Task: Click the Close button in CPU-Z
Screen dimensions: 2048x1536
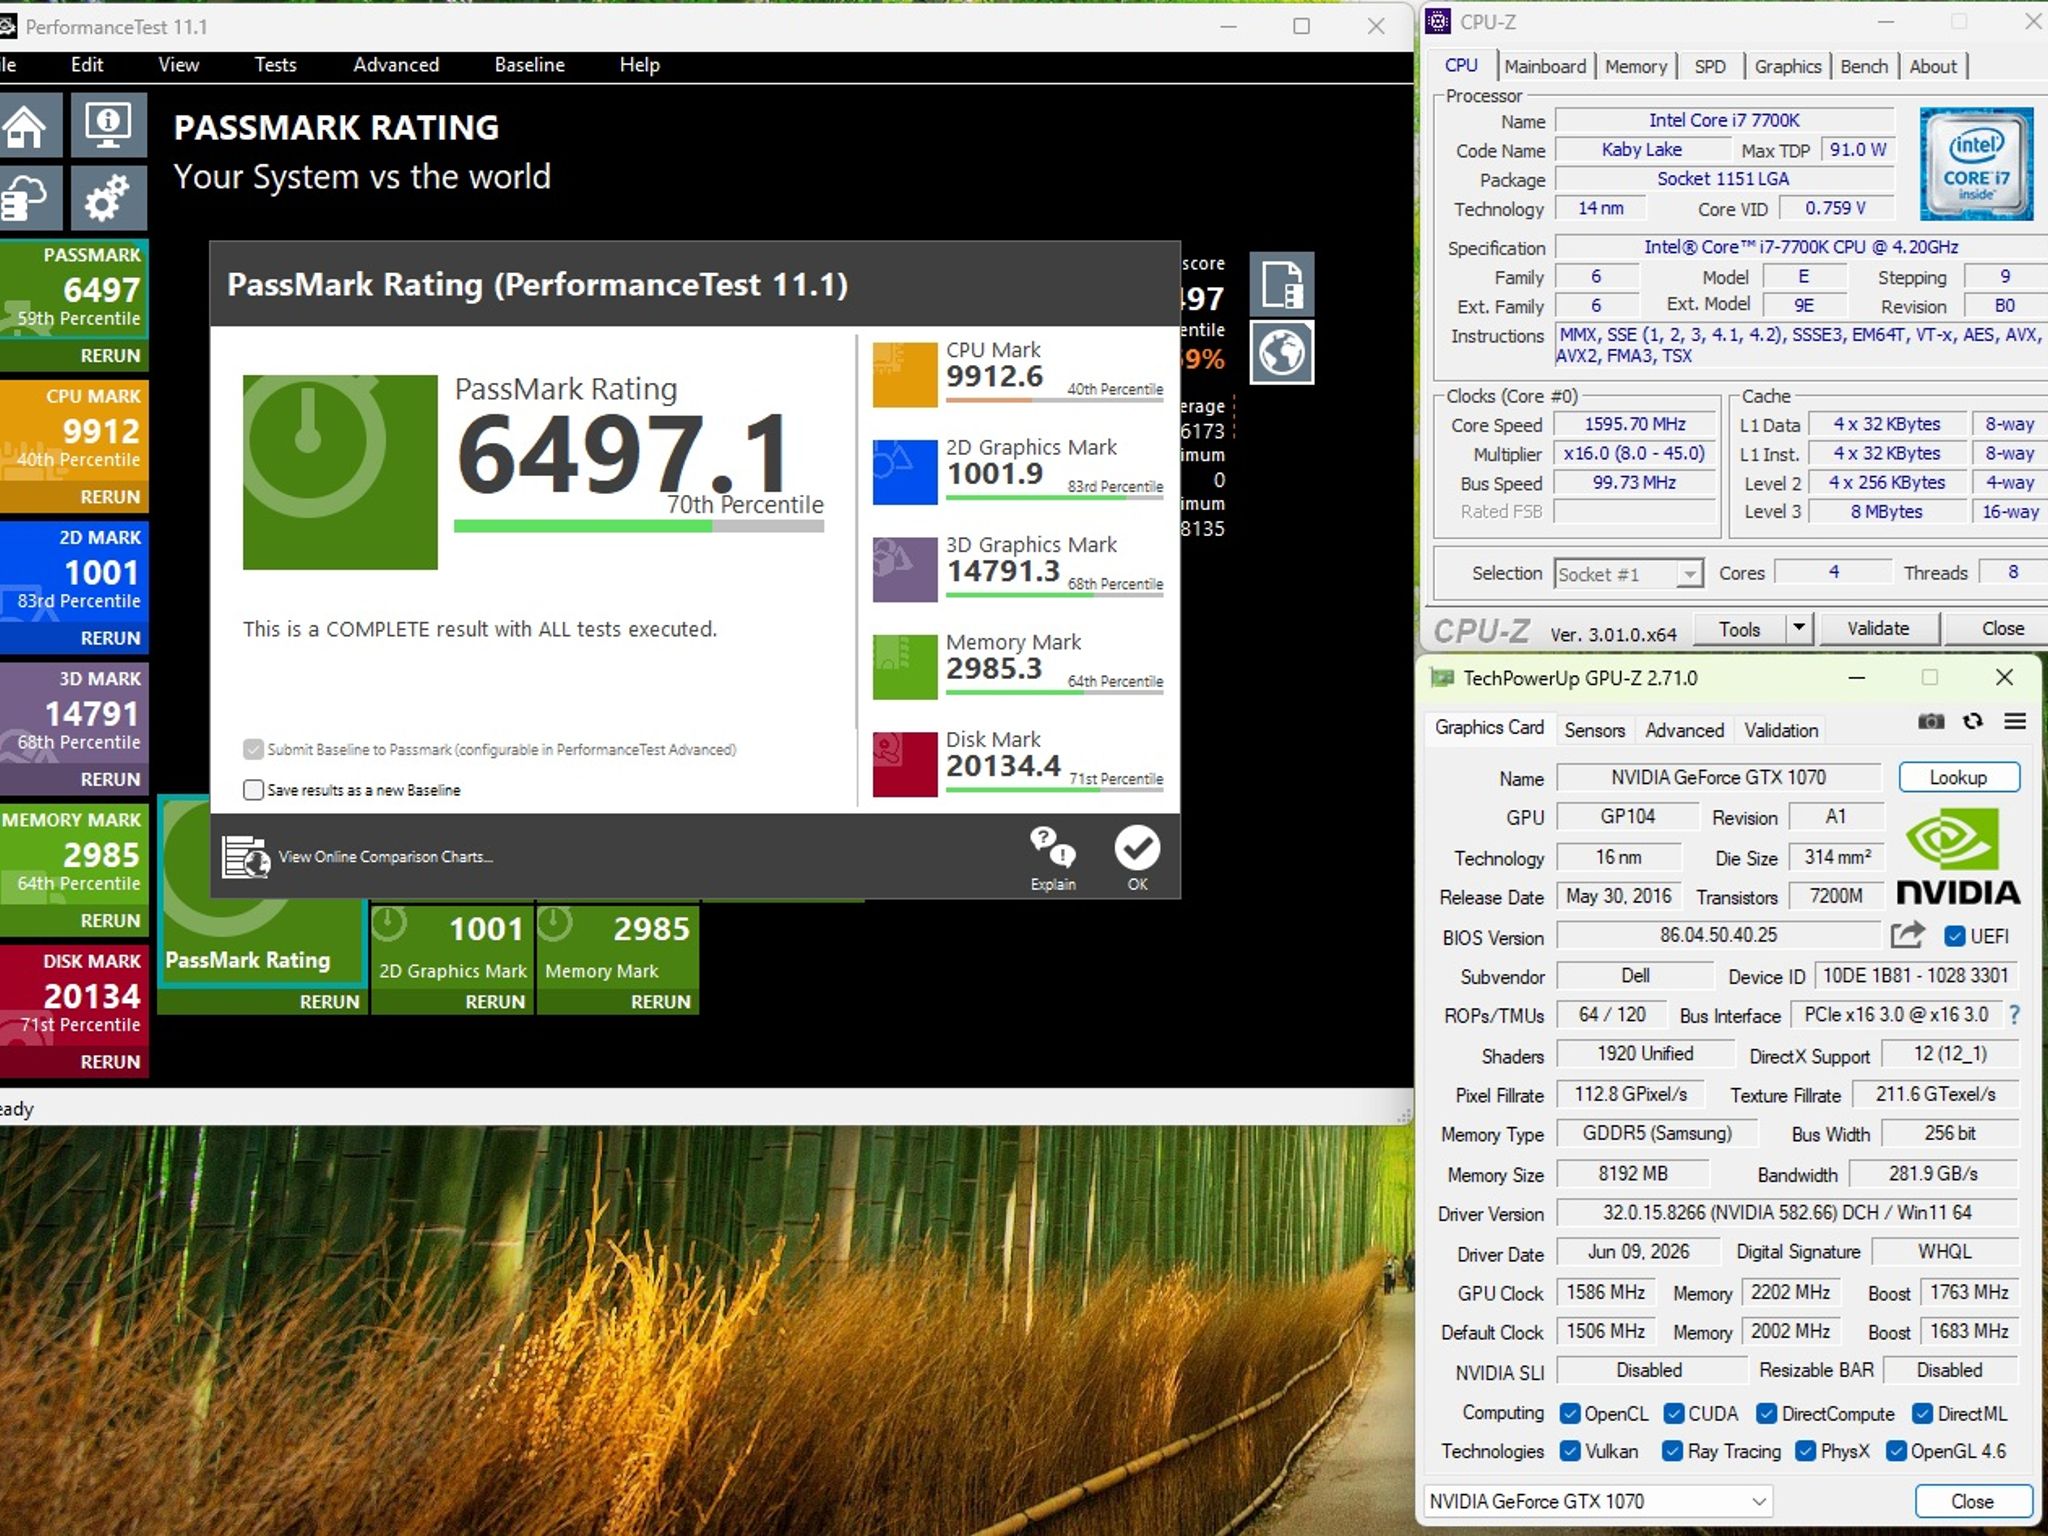Action: [x=2001, y=628]
